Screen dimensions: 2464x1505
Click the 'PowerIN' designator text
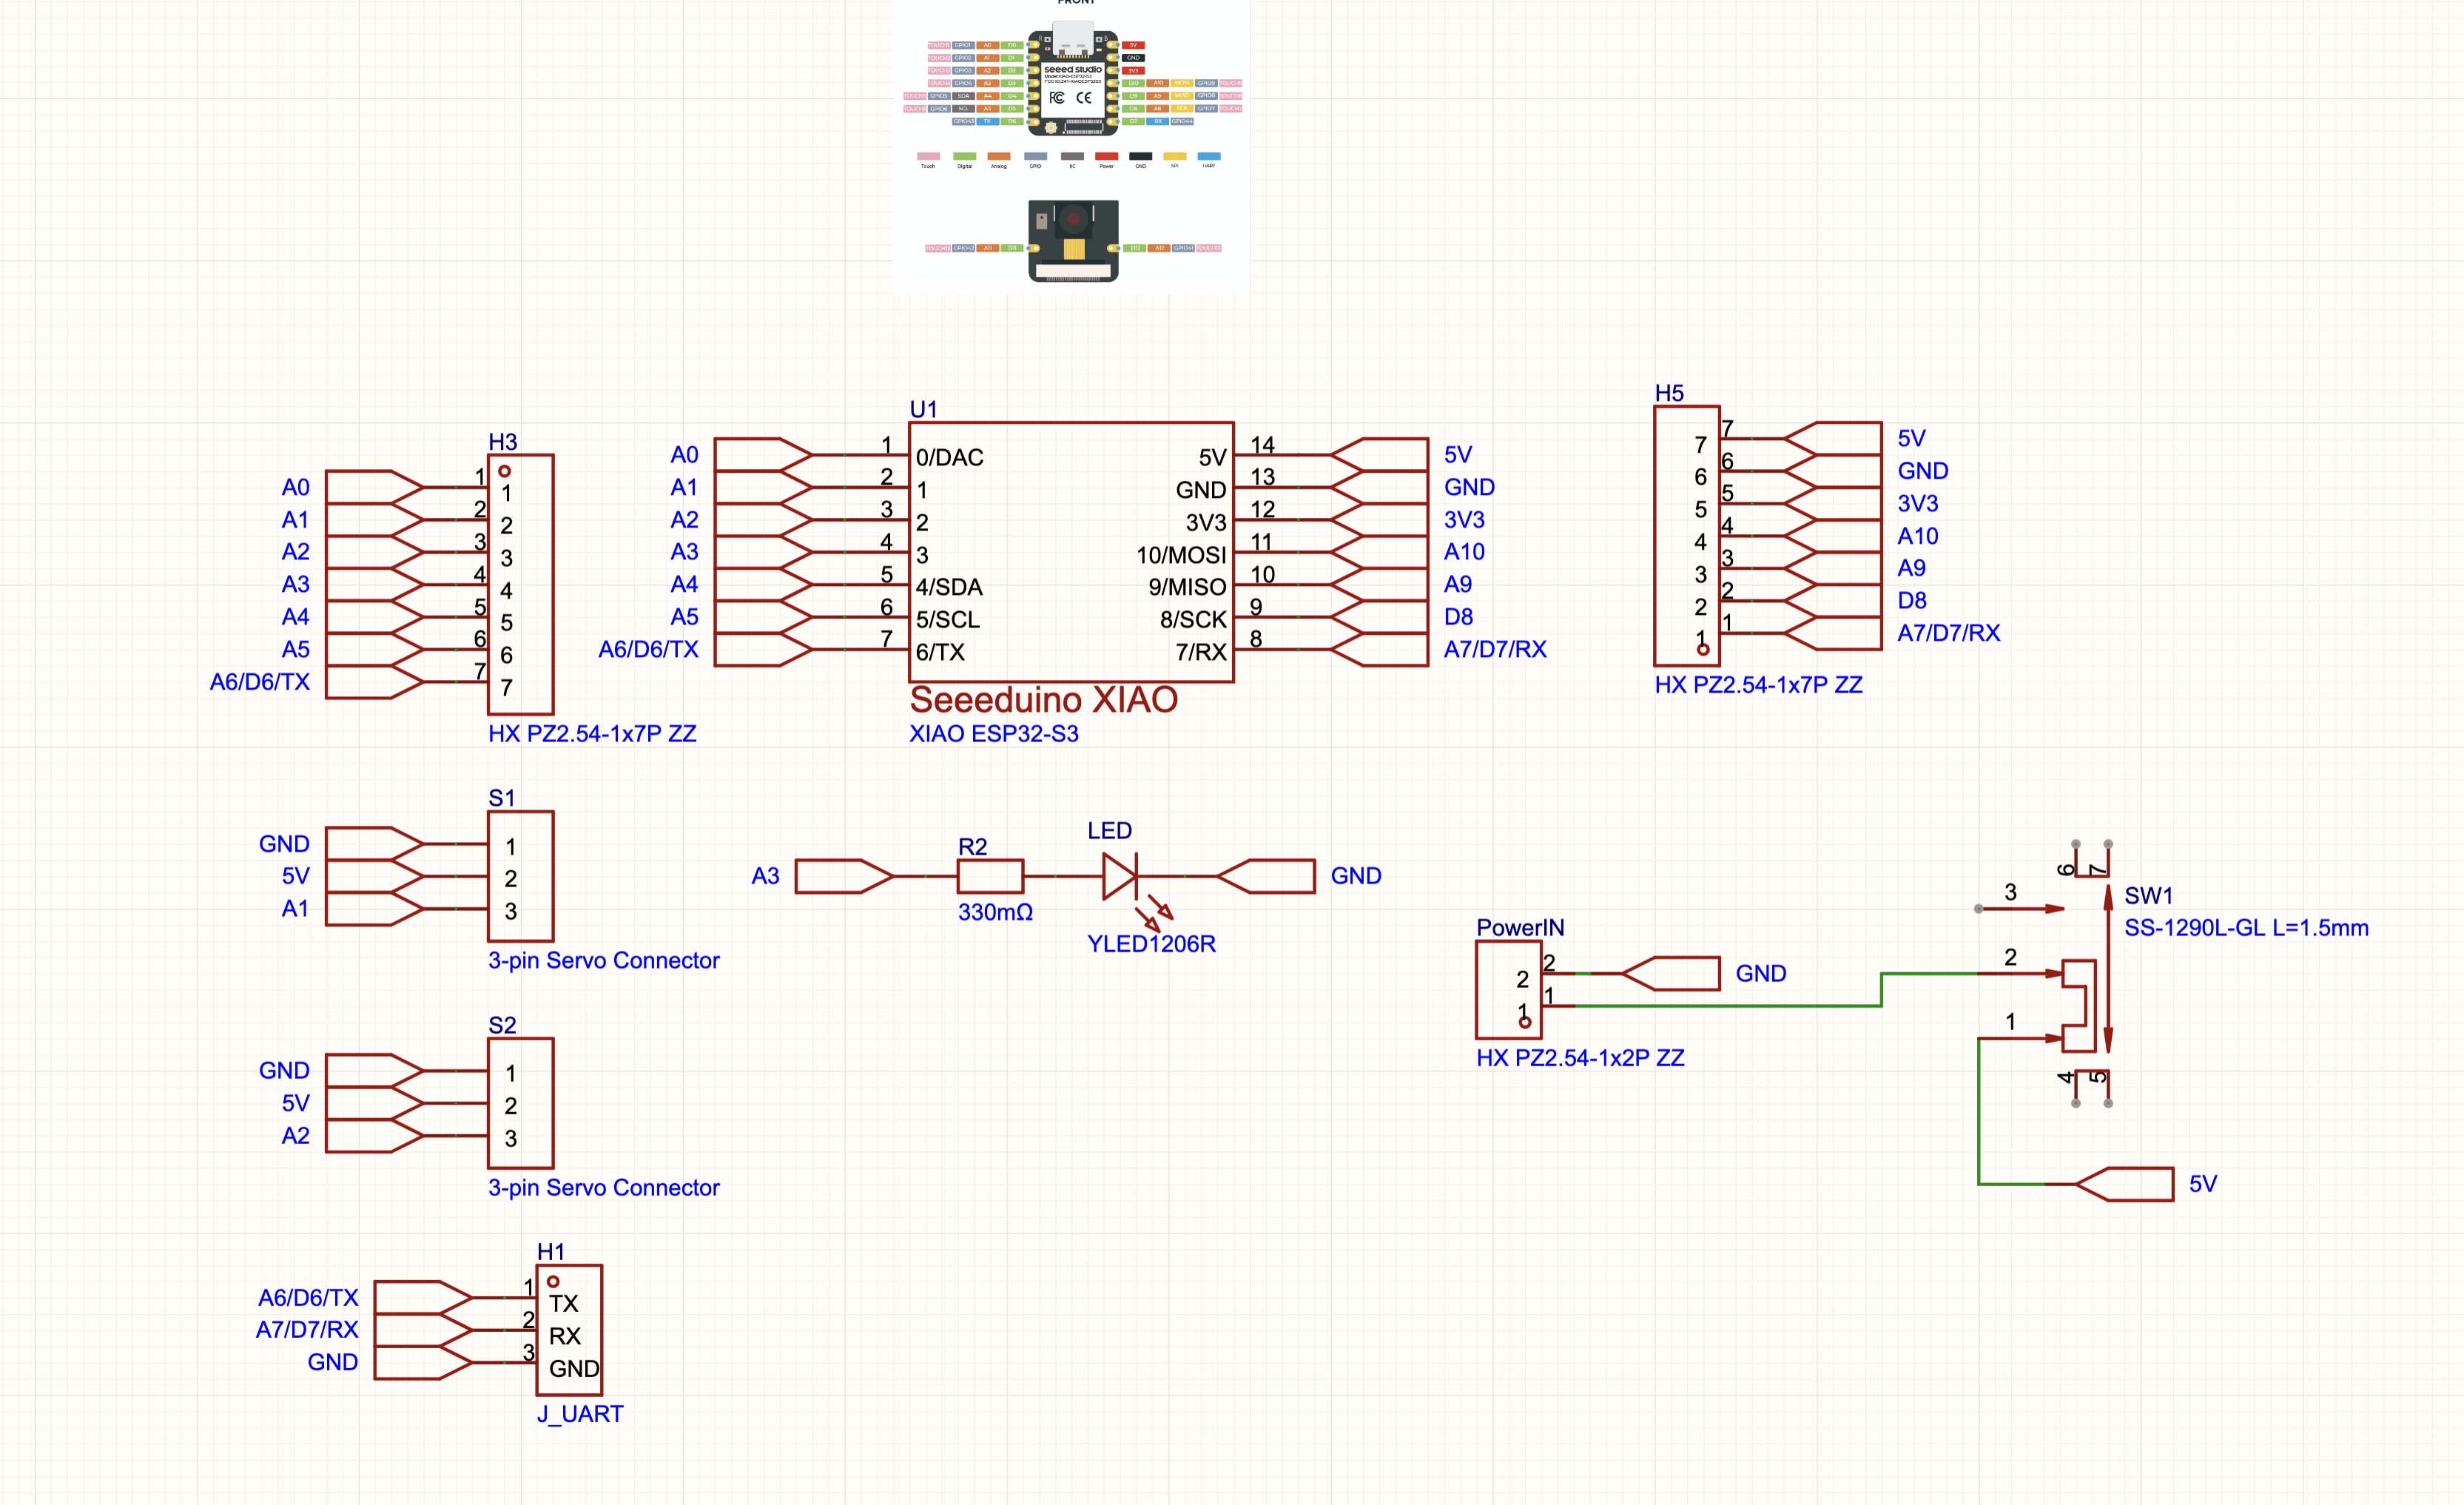[1520, 928]
